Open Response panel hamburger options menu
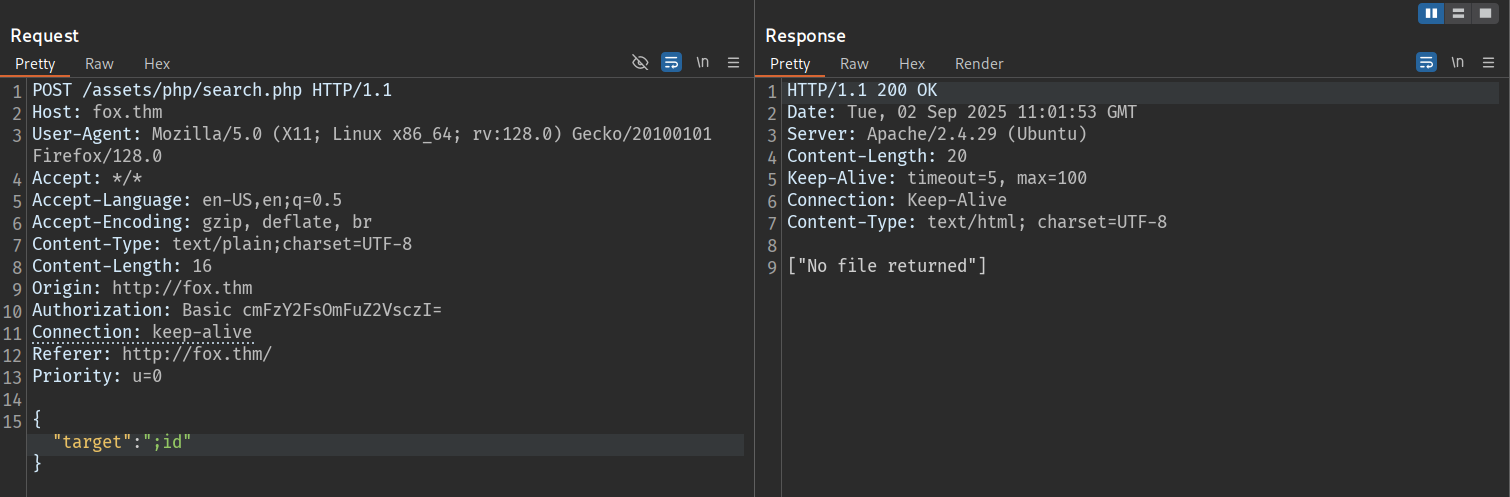 tap(1488, 63)
